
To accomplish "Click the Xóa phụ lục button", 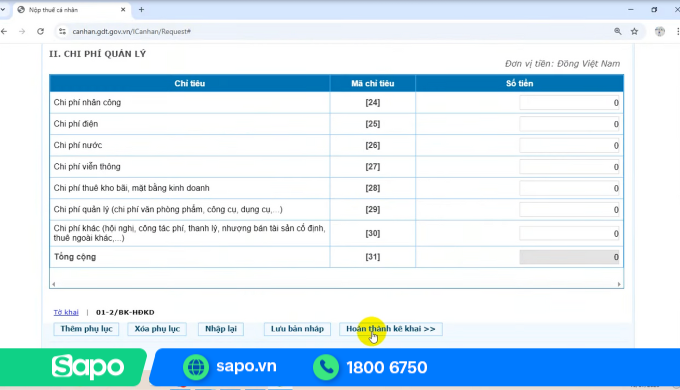I will point(157,329).
